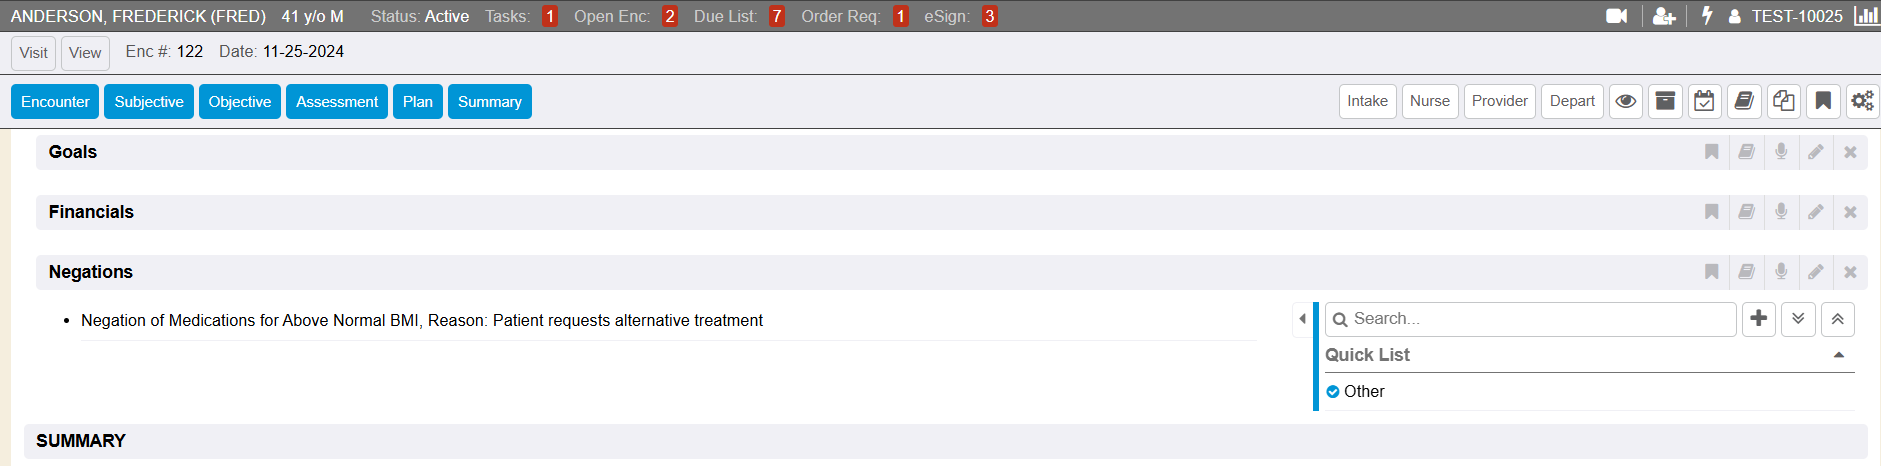Click the pencil edit icon in Negations row
The width and height of the screenshot is (1881, 466).
pyautogui.click(x=1816, y=272)
